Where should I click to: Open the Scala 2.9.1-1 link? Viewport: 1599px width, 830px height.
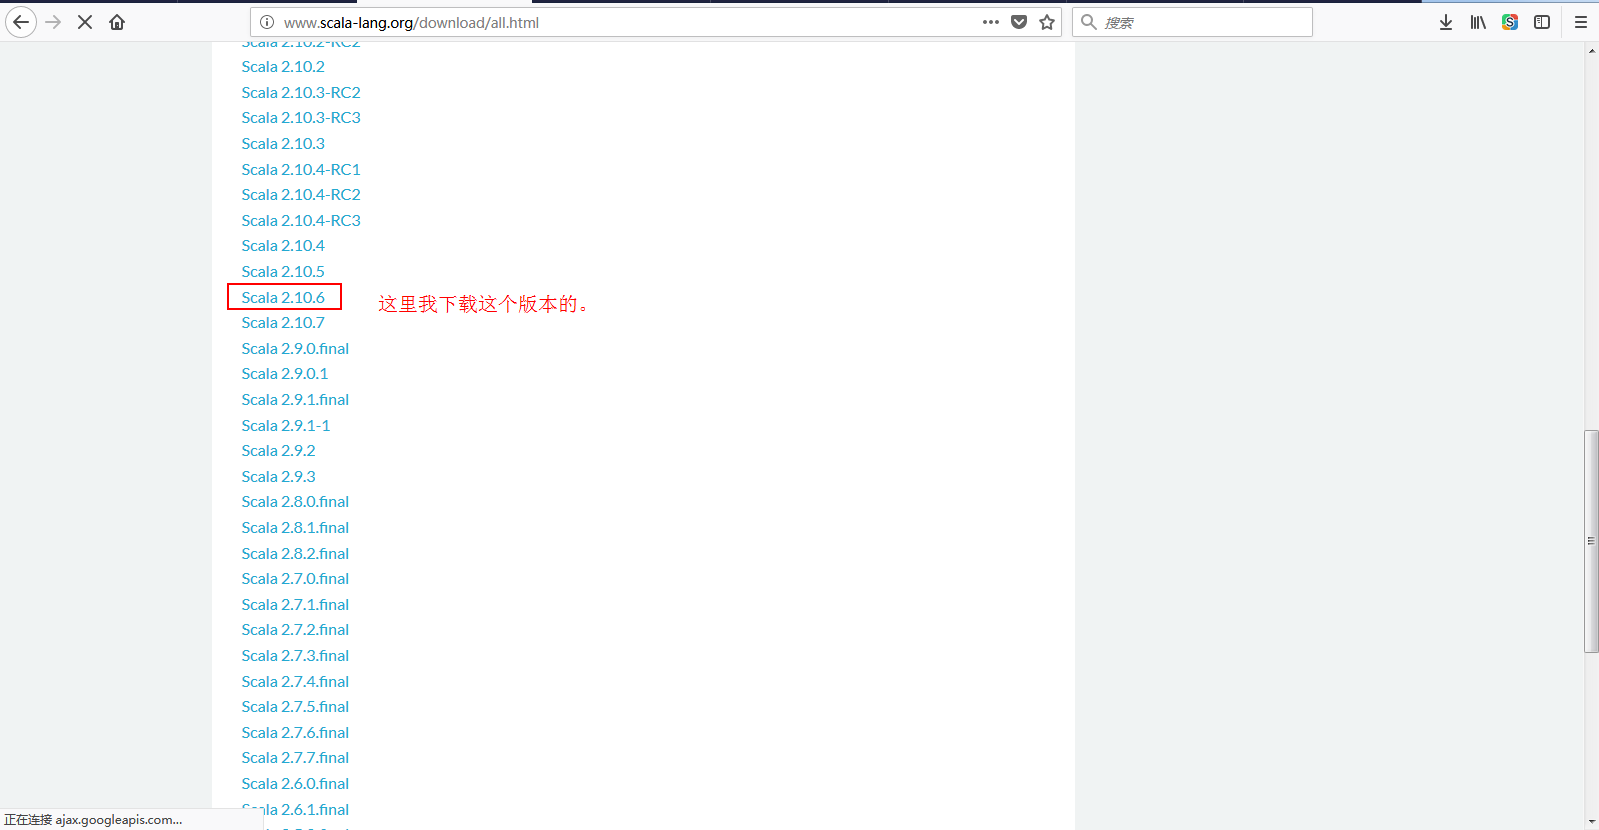pos(286,426)
